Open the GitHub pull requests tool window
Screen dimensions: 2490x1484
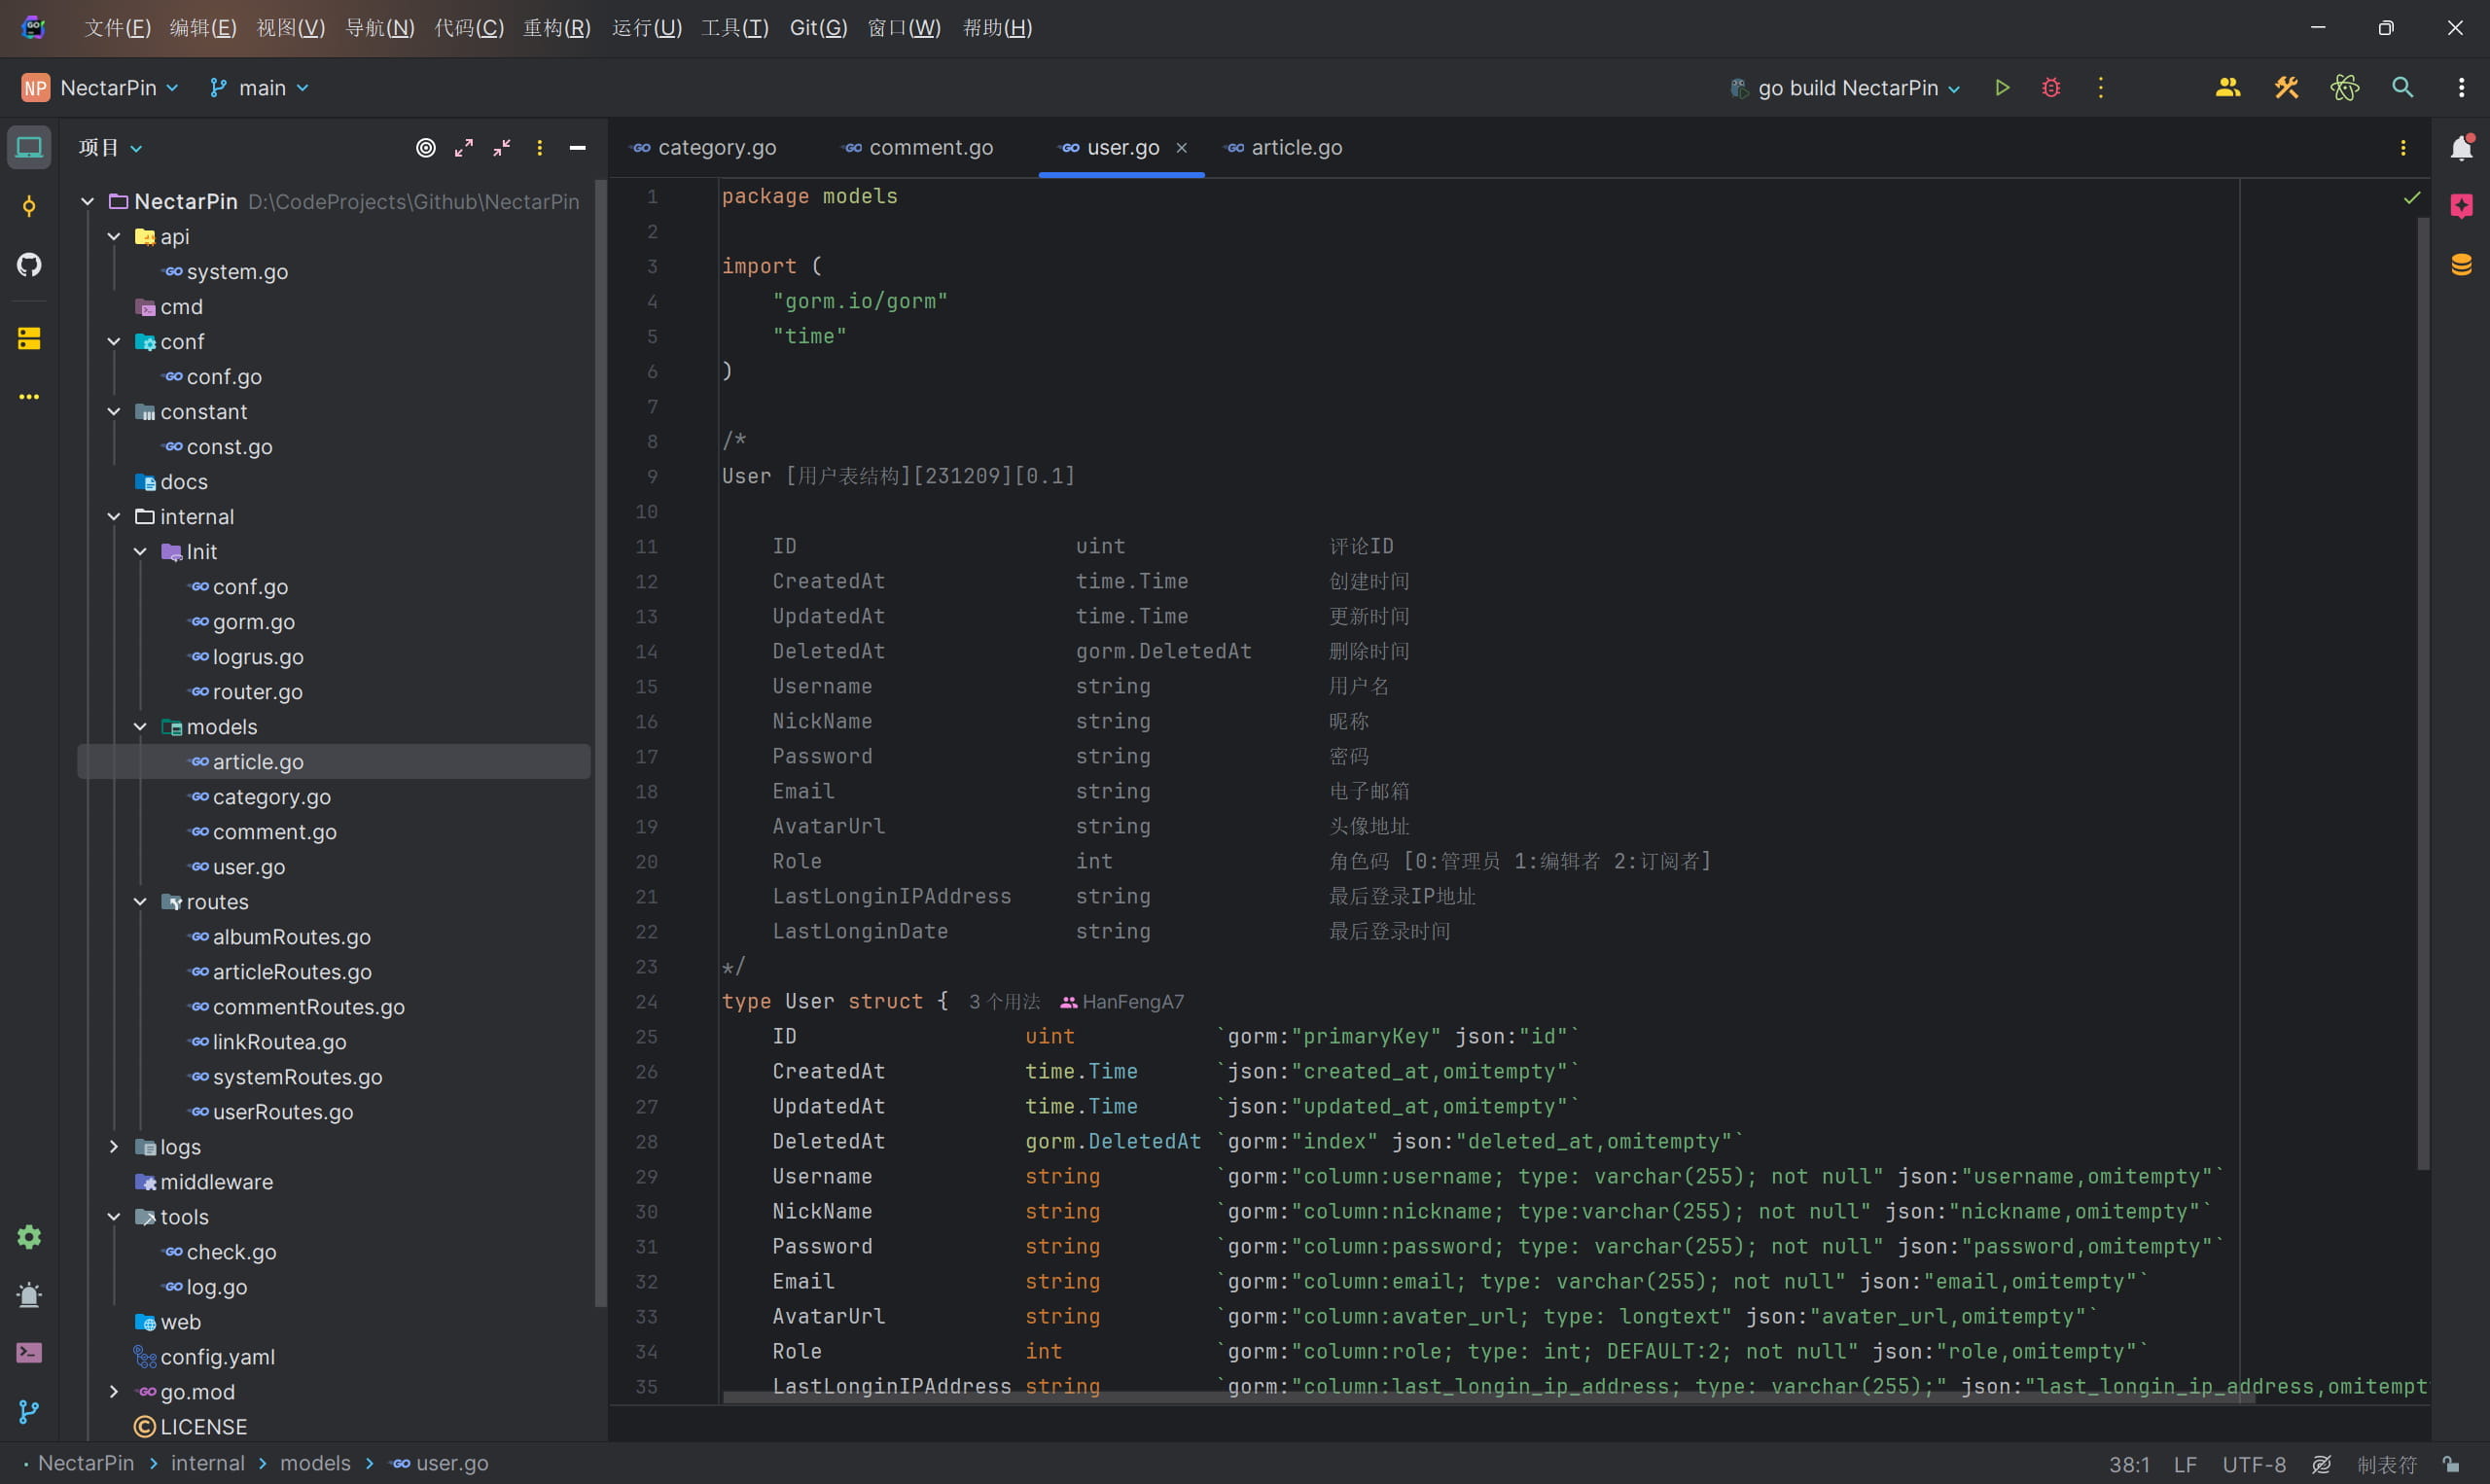29,265
